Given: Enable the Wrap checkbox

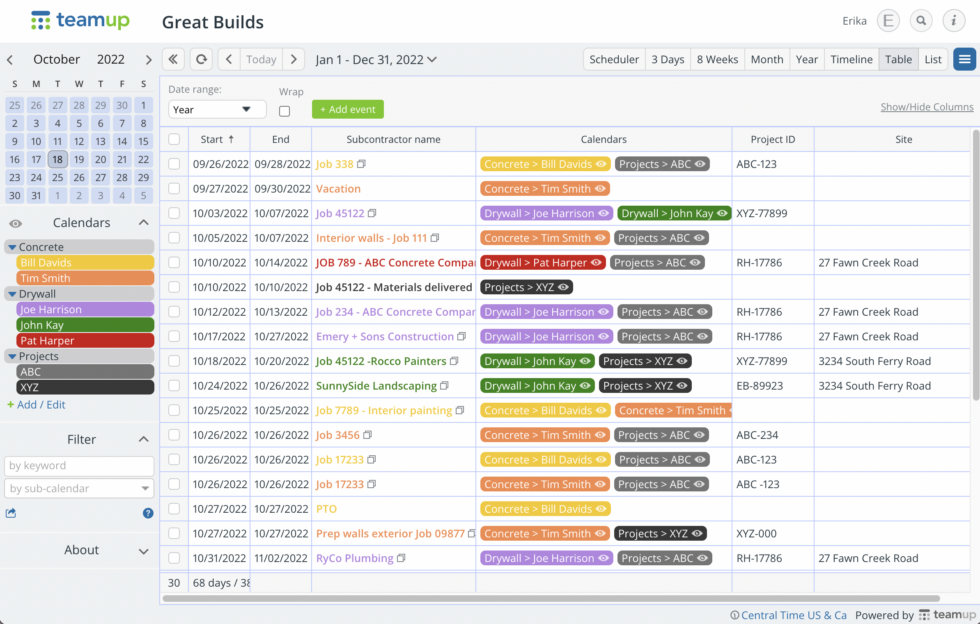Looking at the screenshot, I should click(284, 110).
